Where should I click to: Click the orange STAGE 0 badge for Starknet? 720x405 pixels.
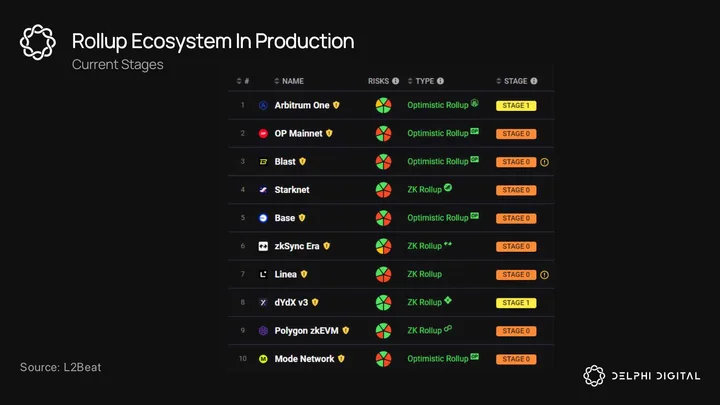tap(516, 190)
